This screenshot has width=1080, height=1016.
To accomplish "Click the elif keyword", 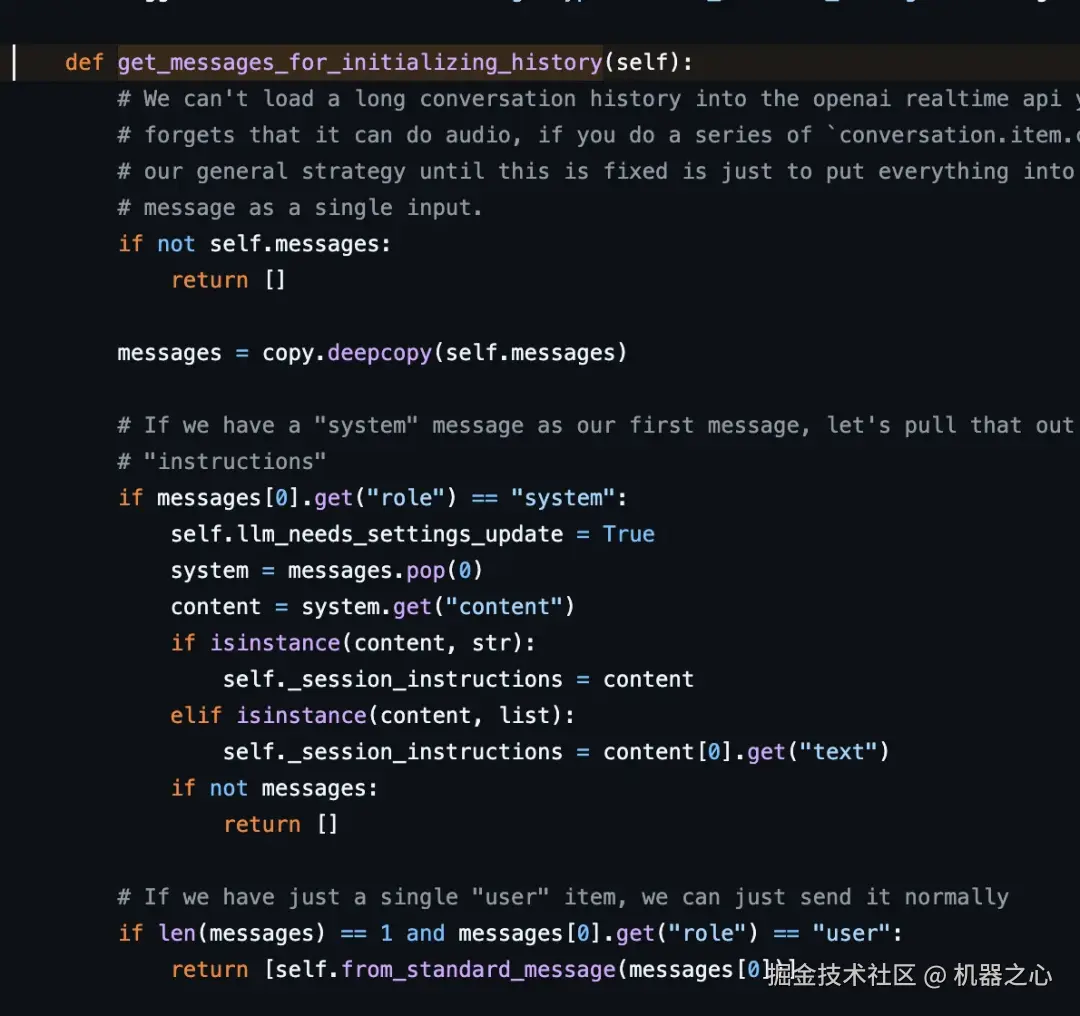I will click(196, 716).
